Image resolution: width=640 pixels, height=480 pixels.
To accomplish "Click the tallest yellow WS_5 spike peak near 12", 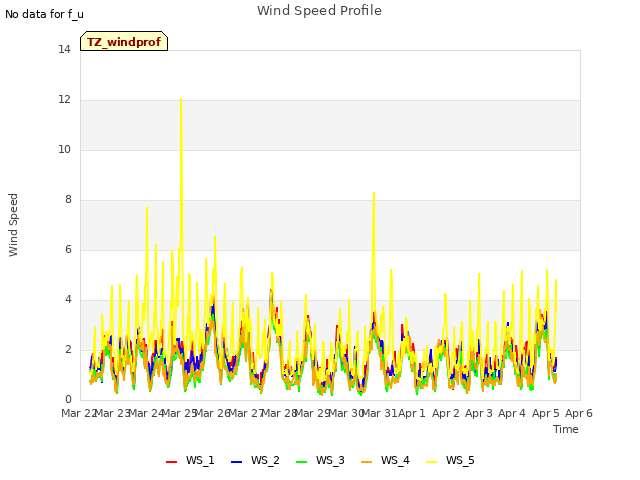I will click(x=181, y=99).
